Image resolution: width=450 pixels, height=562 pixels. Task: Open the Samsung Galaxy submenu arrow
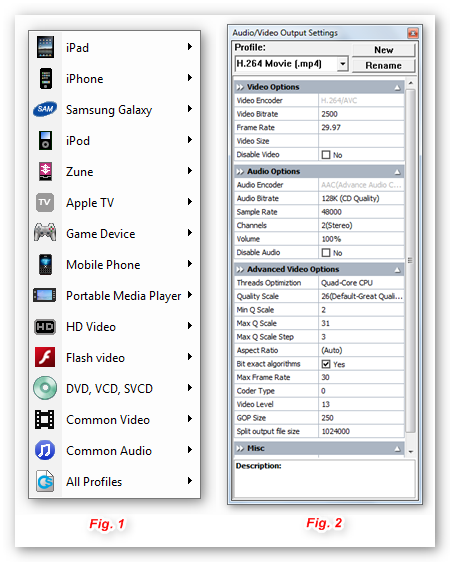pos(190,109)
